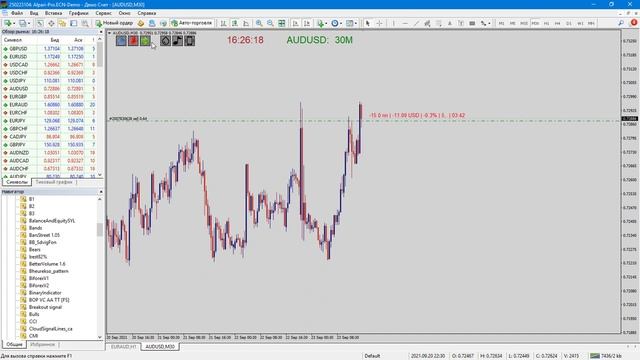Viewport: 640px width, 360px height.
Task: Open the red notification icon
Action: point(634,23)
